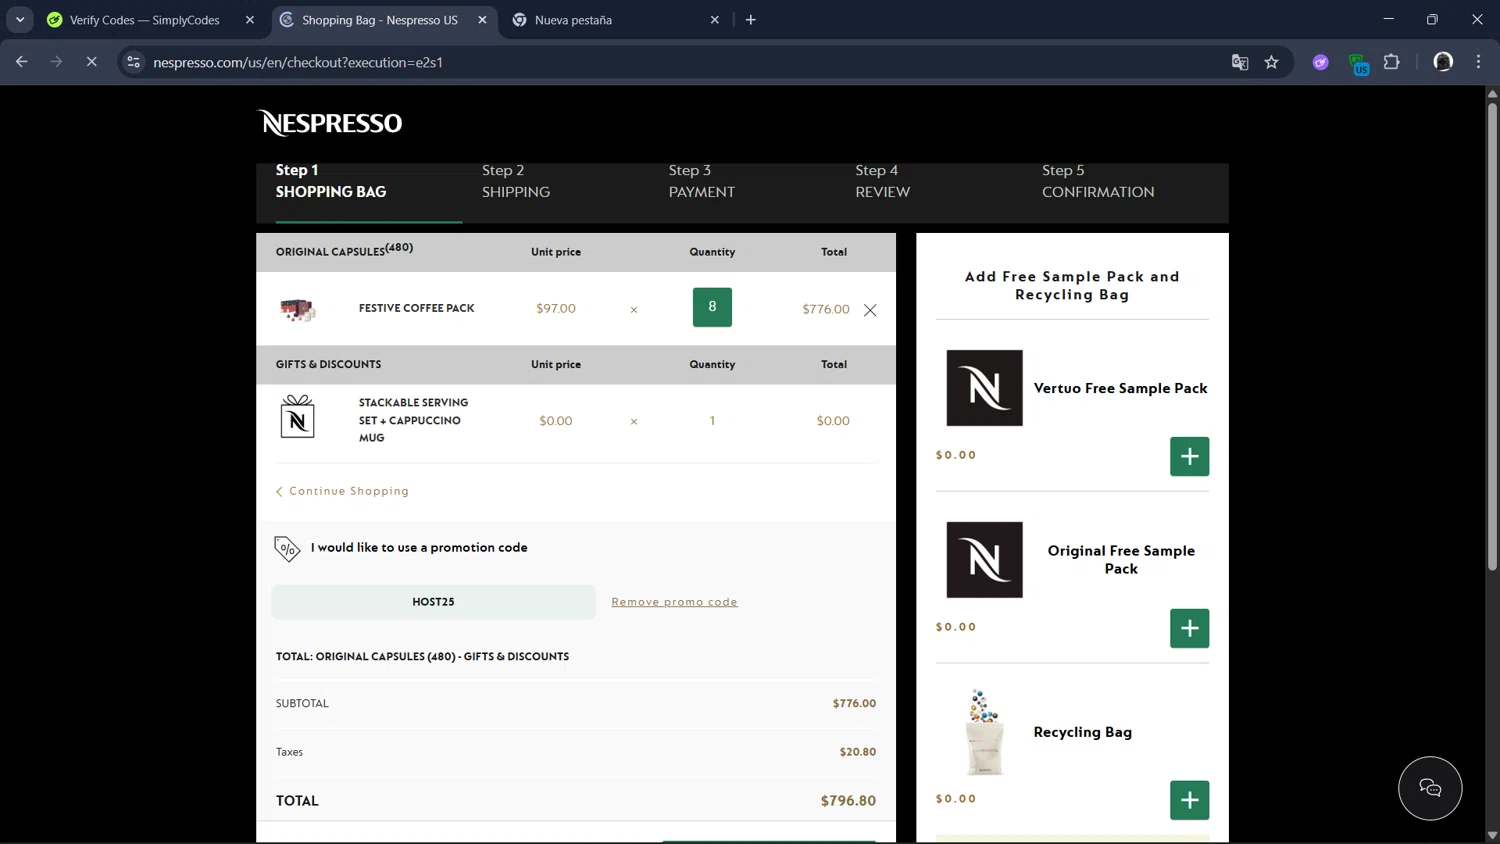This screenshot has width=1500, height=844.
Task: Close the Nueva pestaña tab
Action: pos(714,20)
